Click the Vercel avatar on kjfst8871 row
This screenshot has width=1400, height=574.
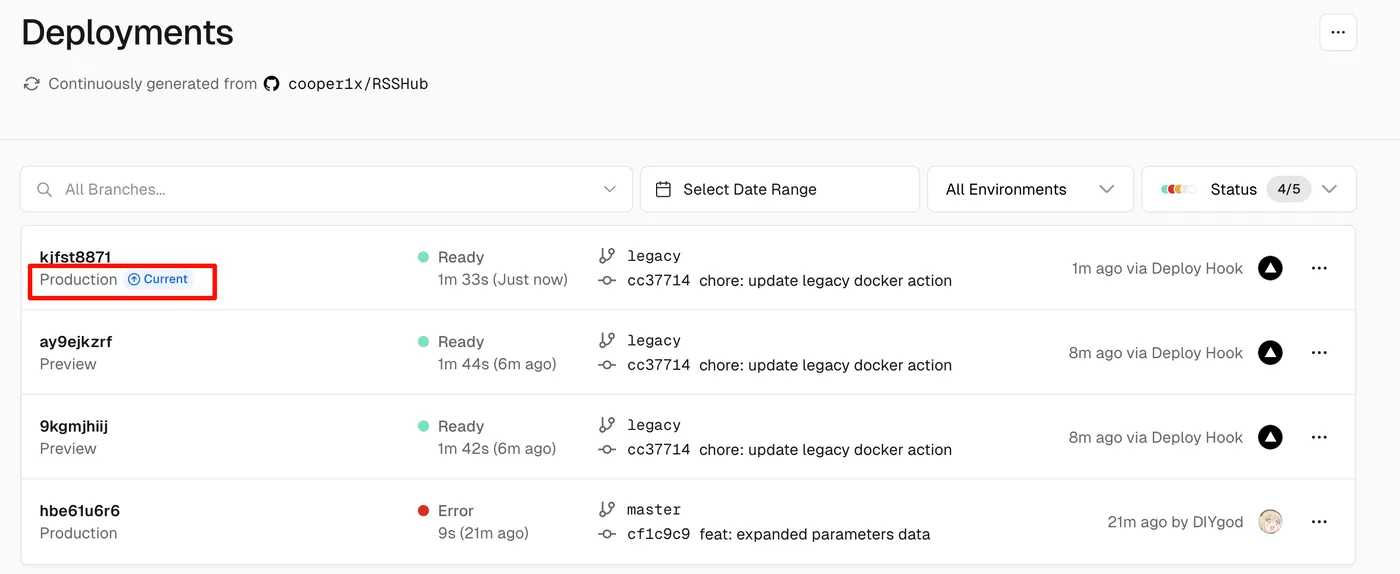click(1270, 268)
